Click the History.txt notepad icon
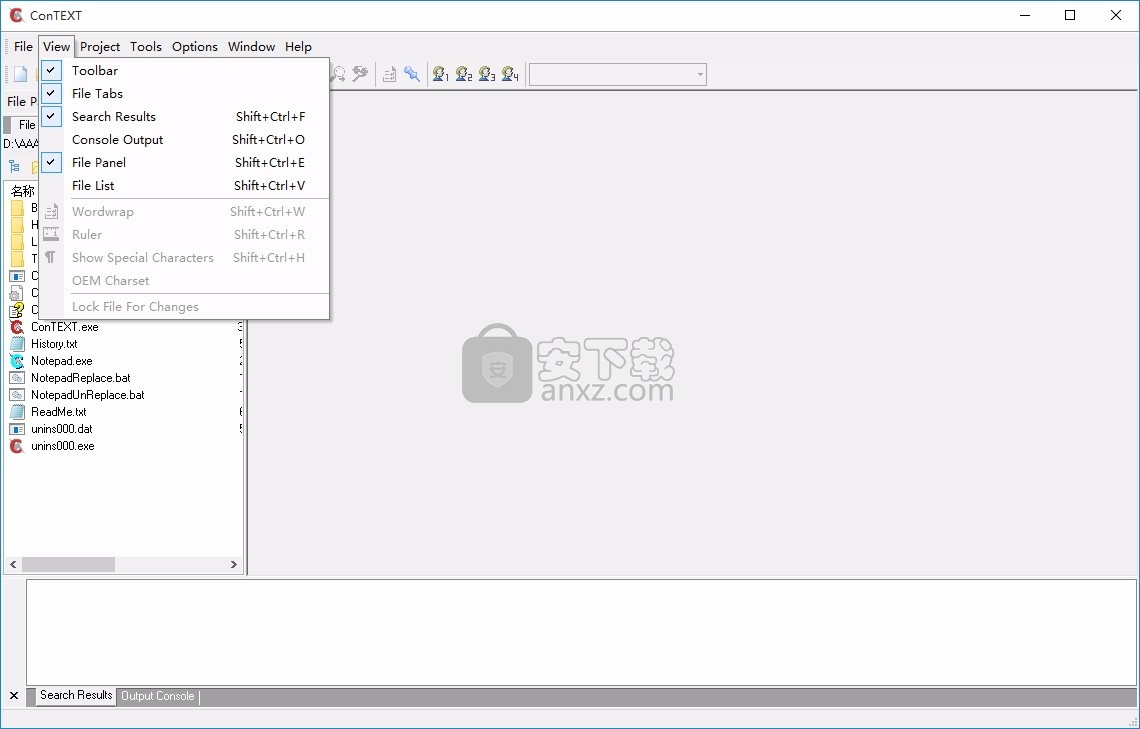This screenshot has height=729, width=1140. tap(17, 344)
